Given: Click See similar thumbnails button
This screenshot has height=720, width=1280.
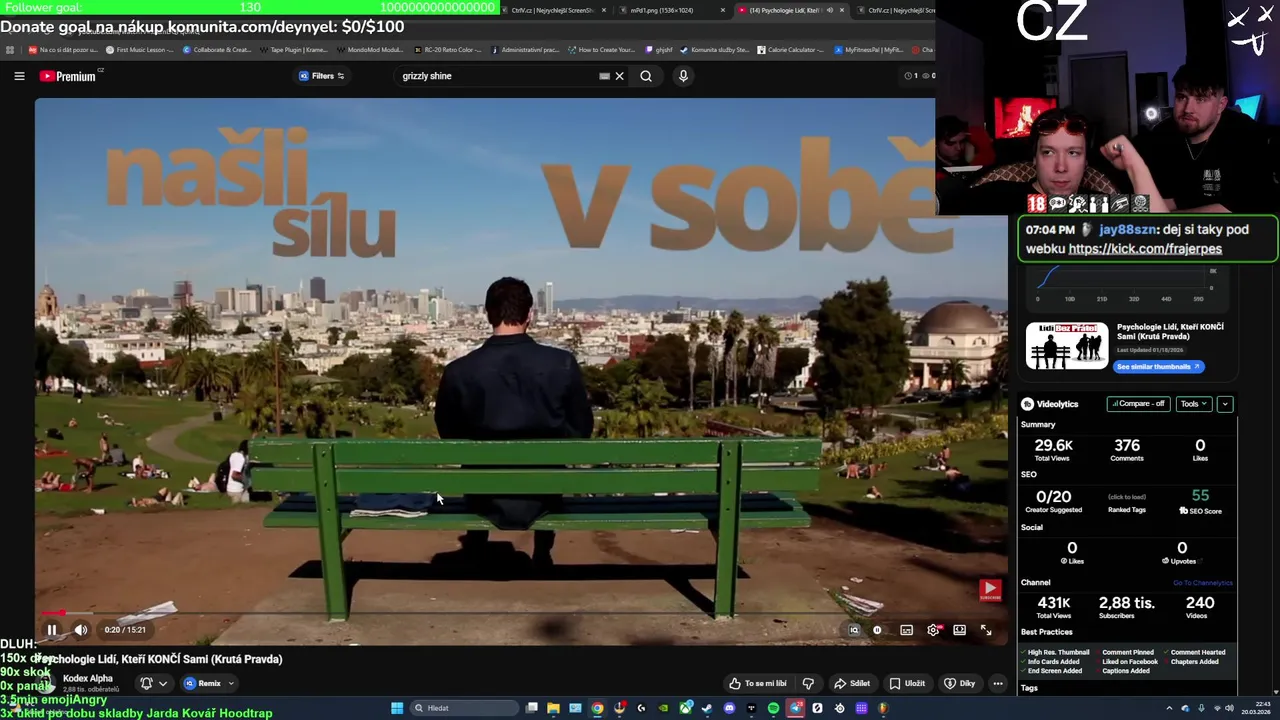Looking at the screenshot, I should pos(1158,367).
